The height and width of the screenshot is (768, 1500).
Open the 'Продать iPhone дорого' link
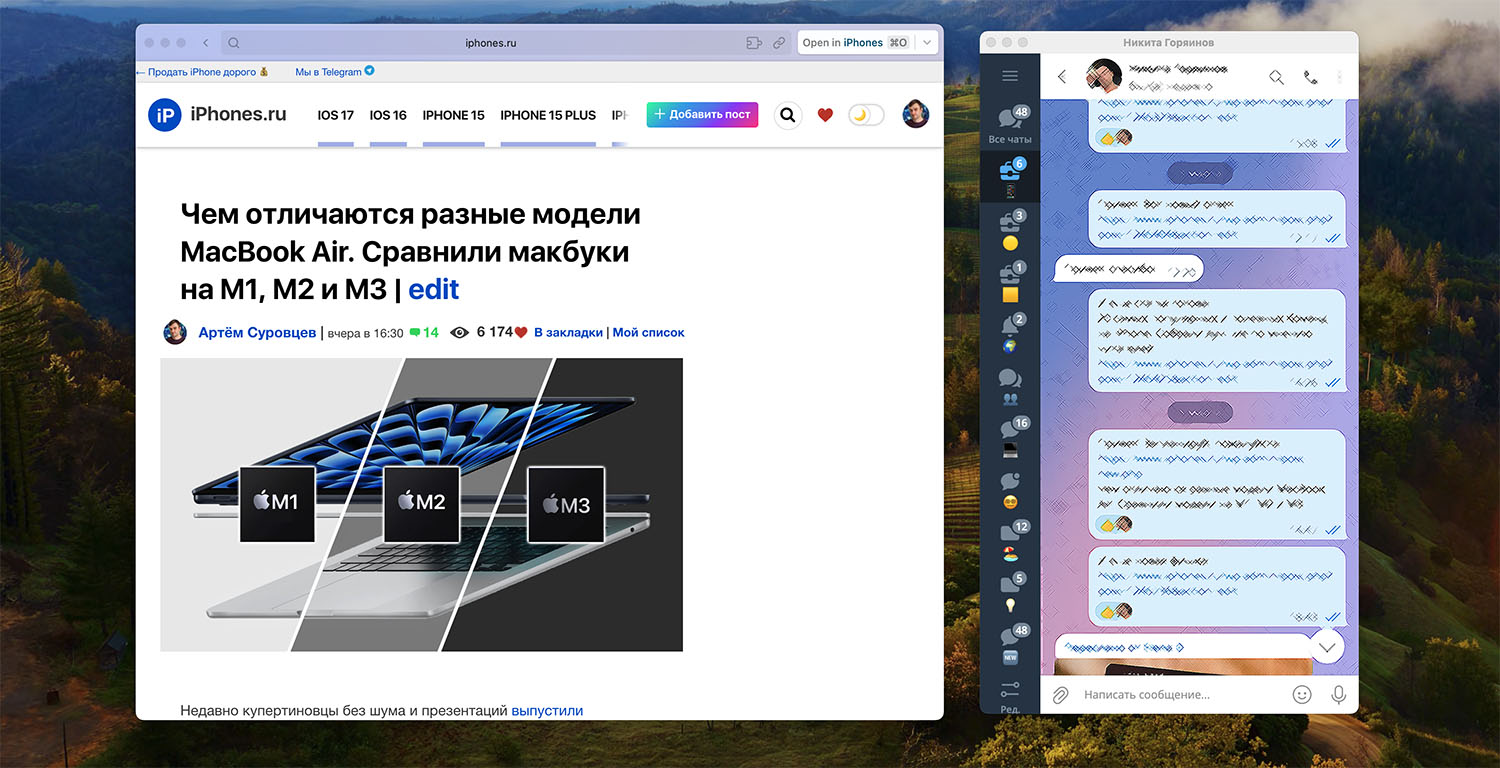point(203,72)
